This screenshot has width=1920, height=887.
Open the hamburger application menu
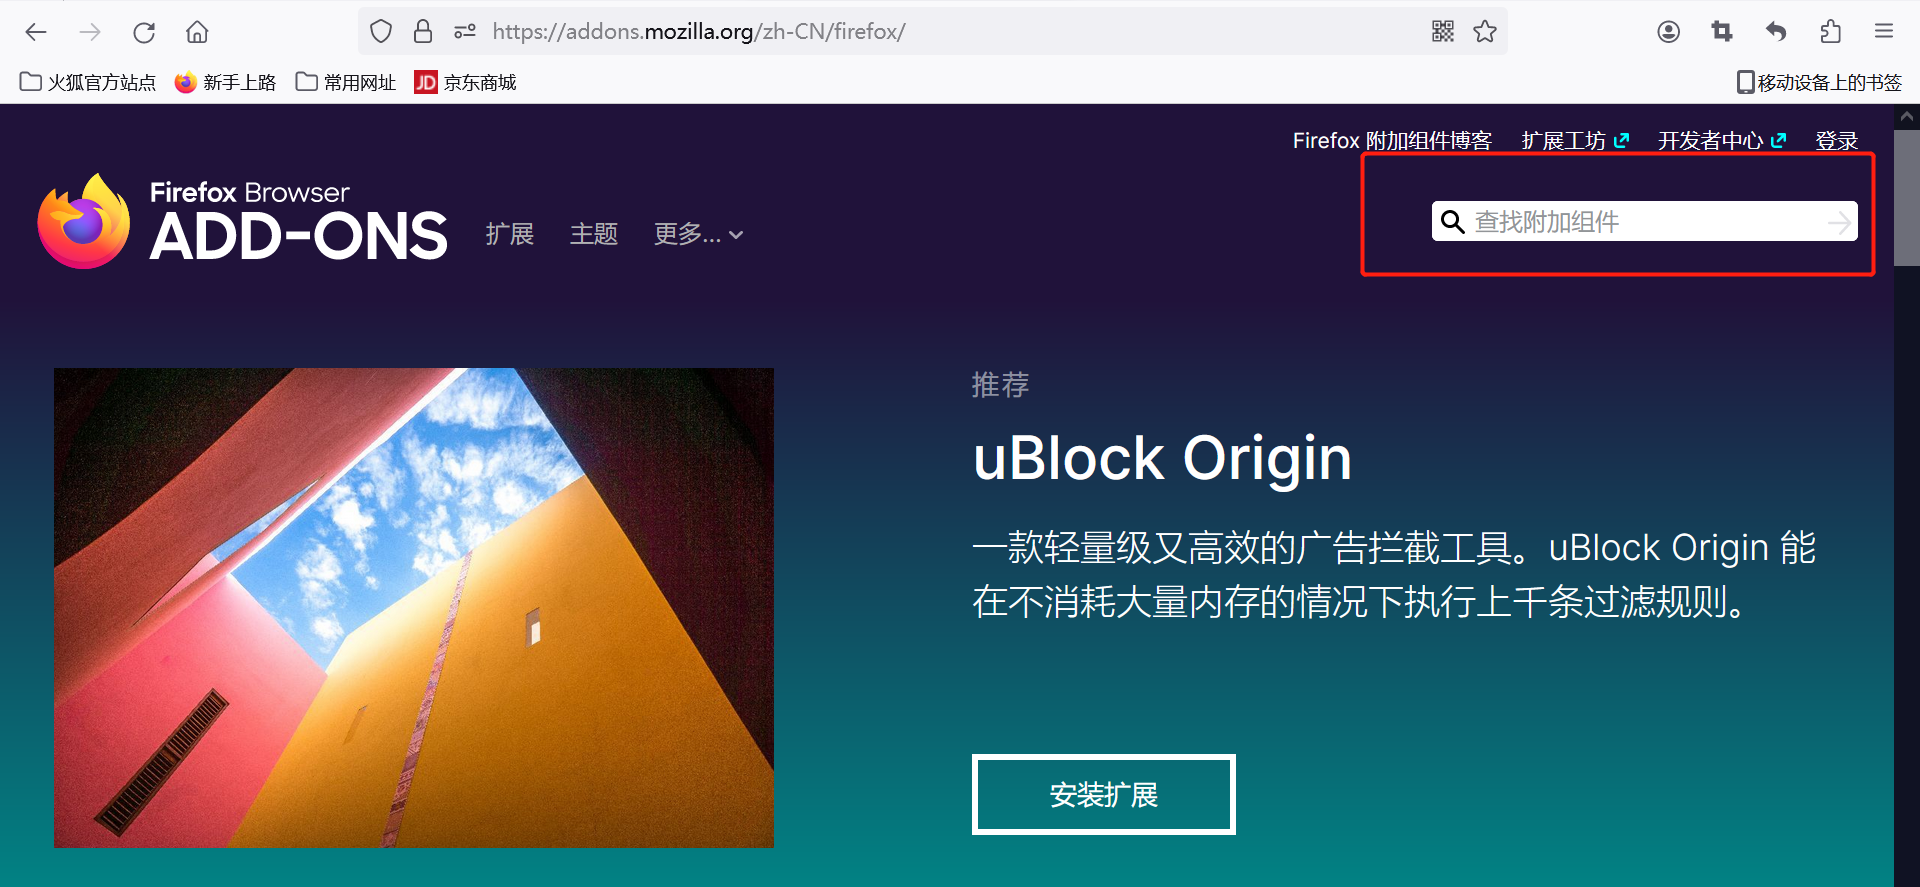[1884, 32]
